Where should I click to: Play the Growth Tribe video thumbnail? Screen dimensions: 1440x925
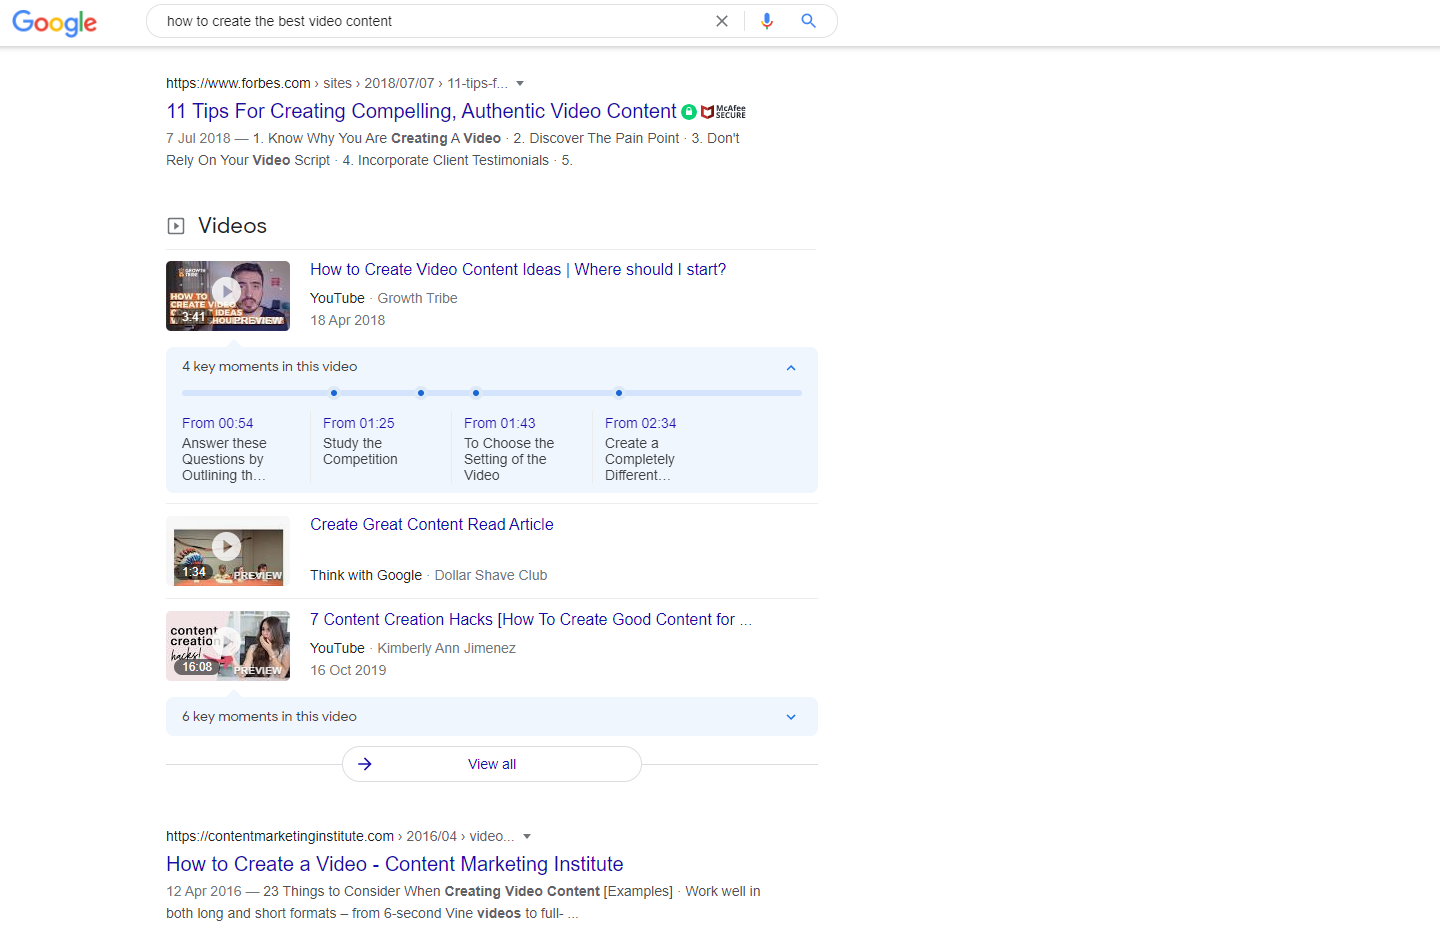click(227, 295)
